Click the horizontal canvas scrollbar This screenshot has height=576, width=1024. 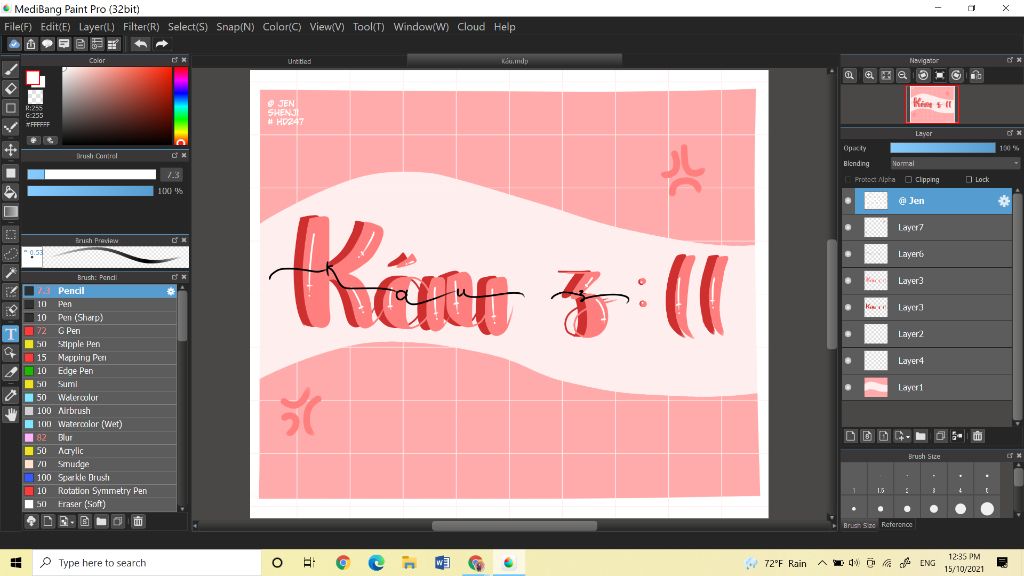click(x=514, y=526)
